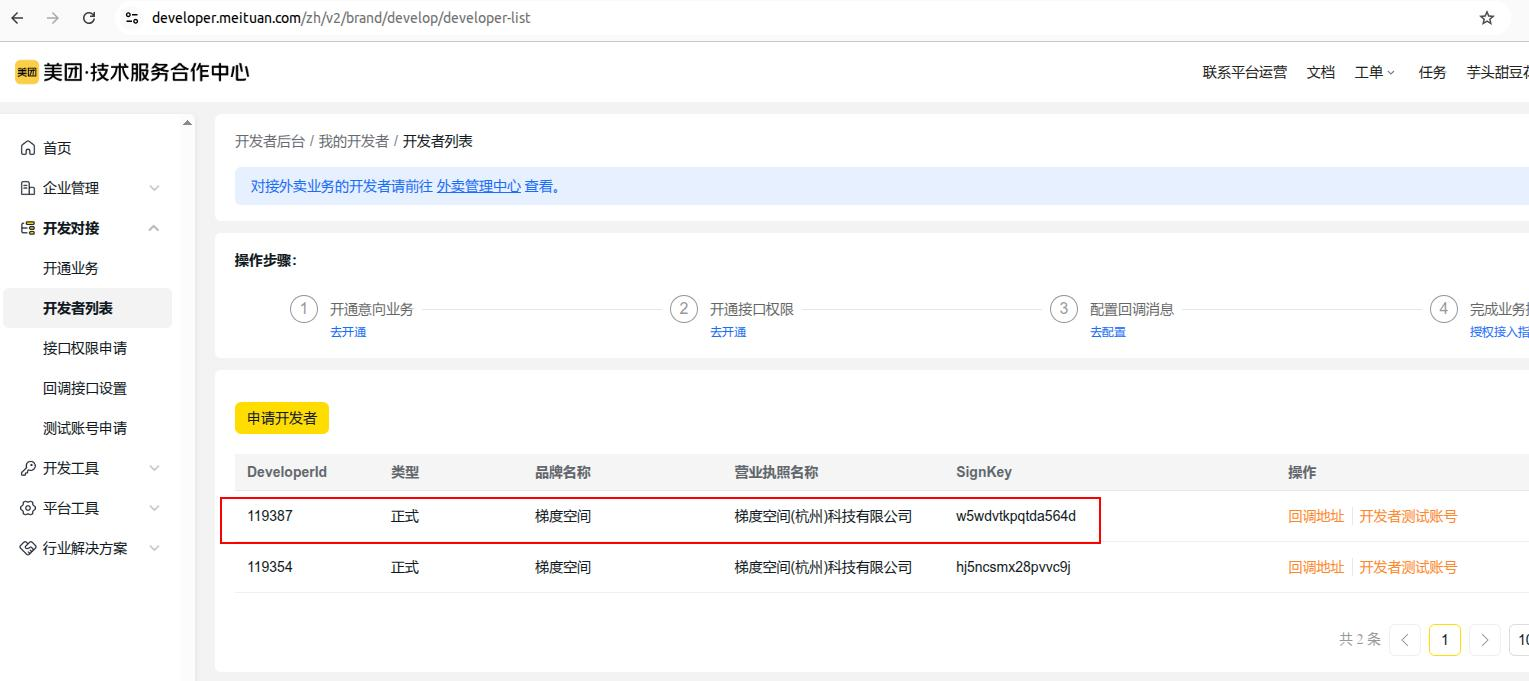This screenshot has width=1529, height=681.
Task: Click the browser address bar URL
Action: pos(341,18)
